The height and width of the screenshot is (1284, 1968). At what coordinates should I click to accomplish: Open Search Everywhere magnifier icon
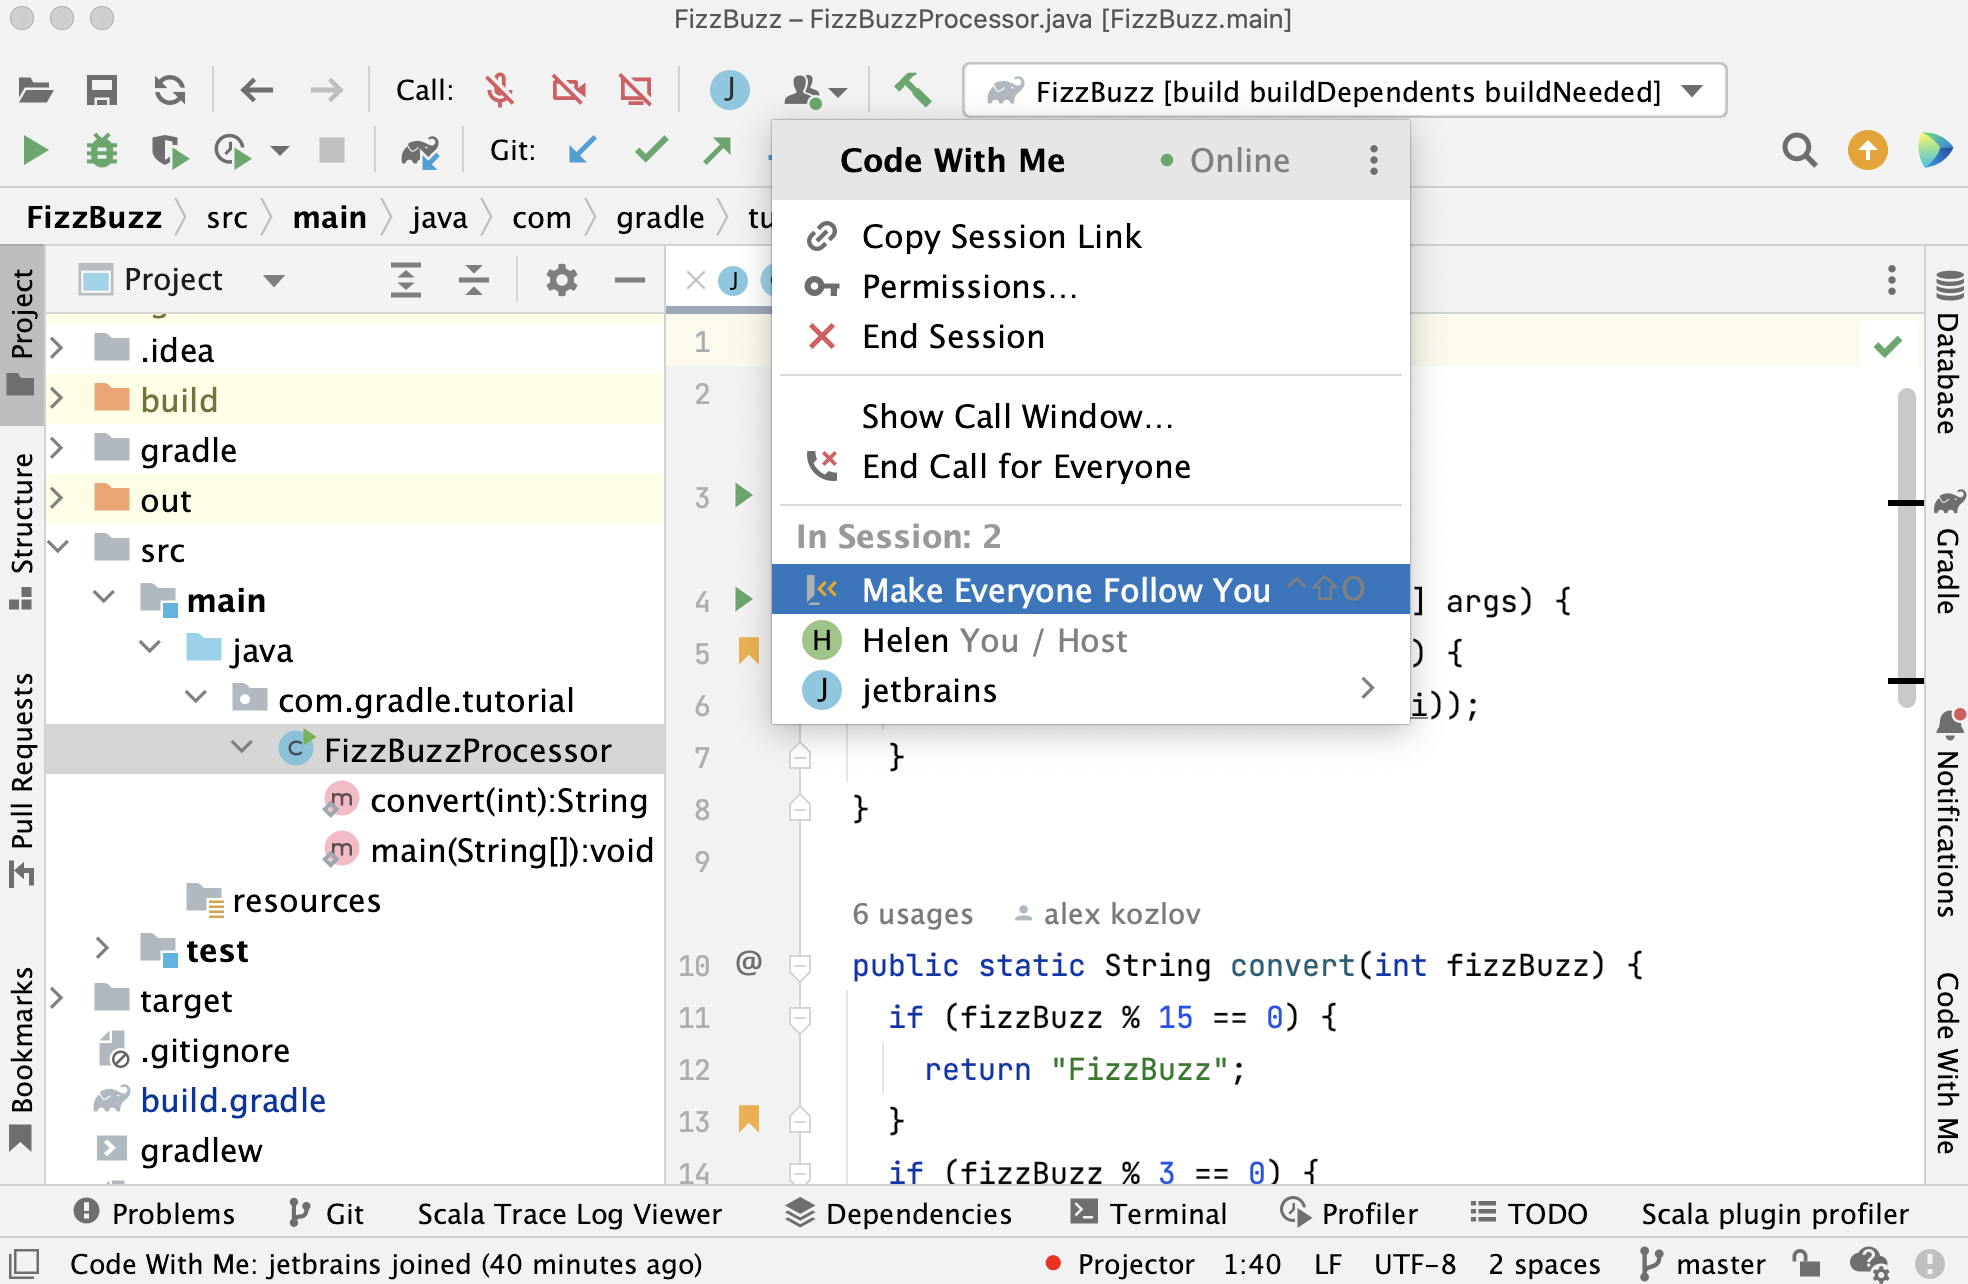pyautogui.click(x=1799, y=151)
